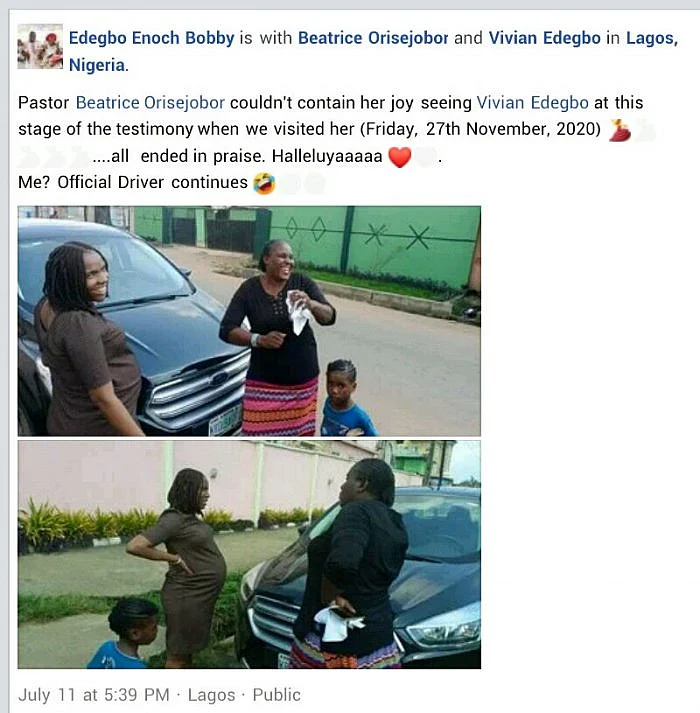Screen dimensions: 700x713
Task: Click the Ford car grille in top photo
Action: click(x=198, y=387)
